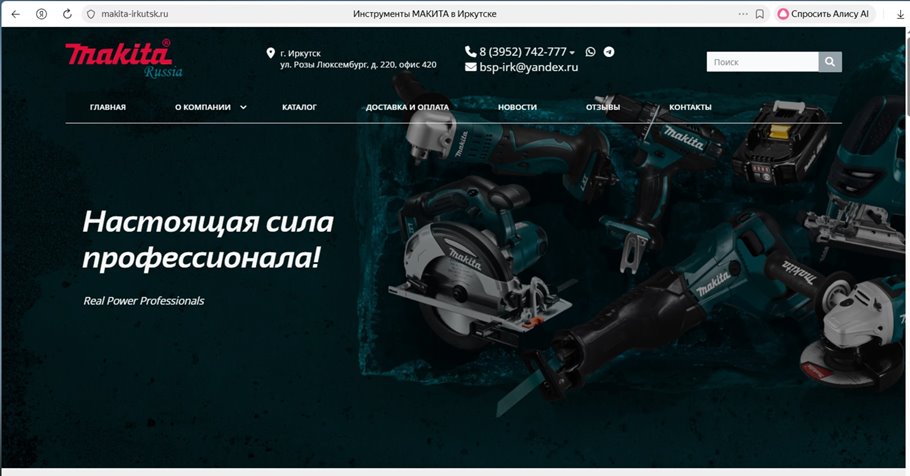Open the ГЛАВНАЯ menu item

[108, 107]
